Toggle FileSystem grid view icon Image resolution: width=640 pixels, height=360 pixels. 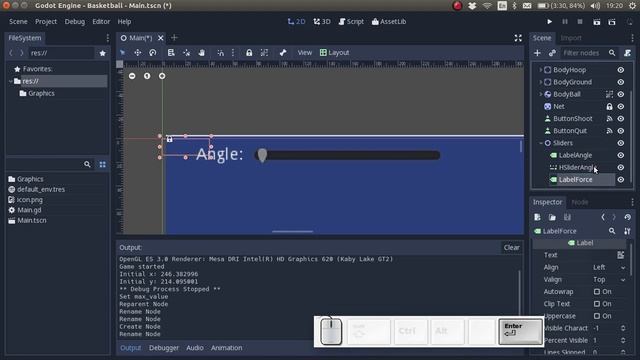[102, 164]
